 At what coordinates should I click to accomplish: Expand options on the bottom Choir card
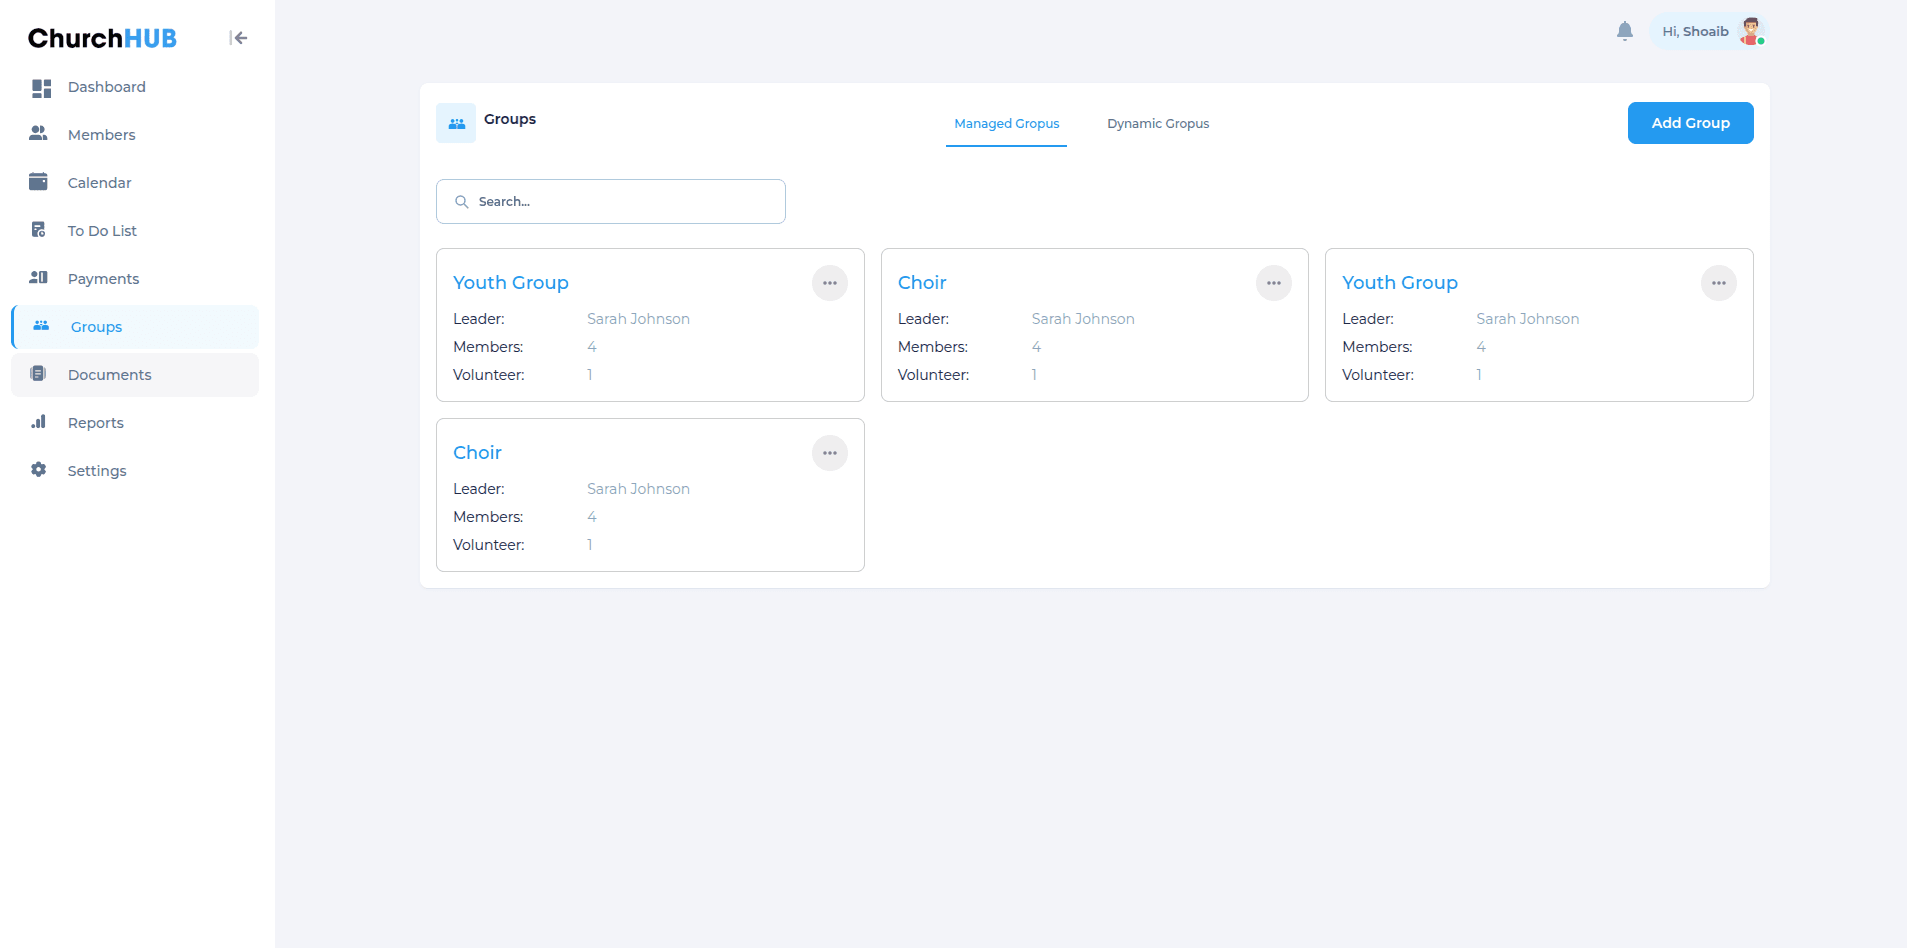[x=829, y=453]
